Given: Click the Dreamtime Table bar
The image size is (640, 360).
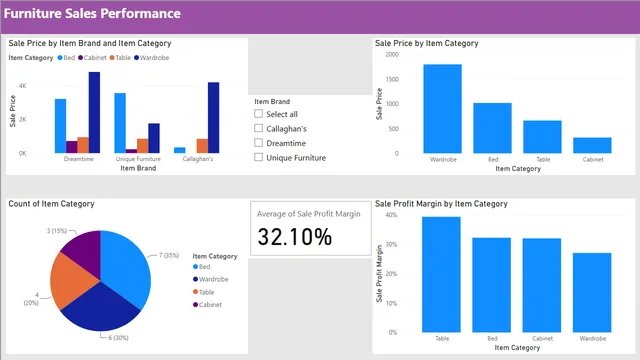Looking at the screenshot, I should click(83, 145).
